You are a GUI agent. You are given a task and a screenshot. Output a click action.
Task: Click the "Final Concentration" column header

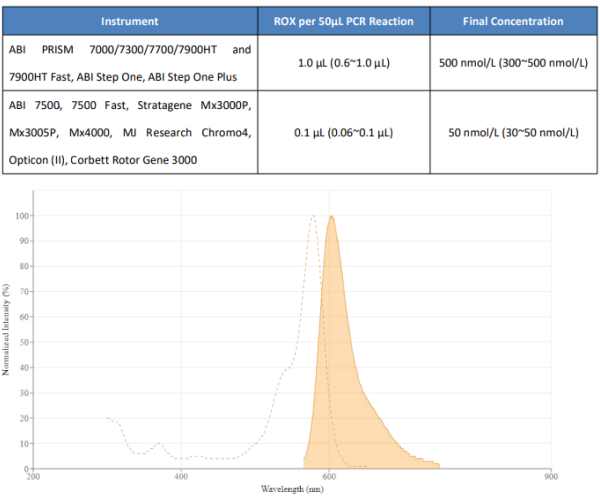pyautogui.click(x=514, y=21)
